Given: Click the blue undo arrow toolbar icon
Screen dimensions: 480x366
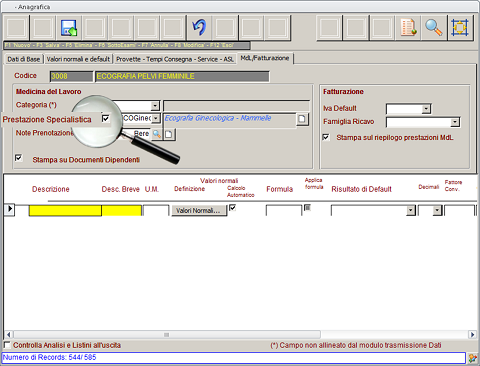Looking at the screenshot, I should pyautogui.click(x=199, y=28).
